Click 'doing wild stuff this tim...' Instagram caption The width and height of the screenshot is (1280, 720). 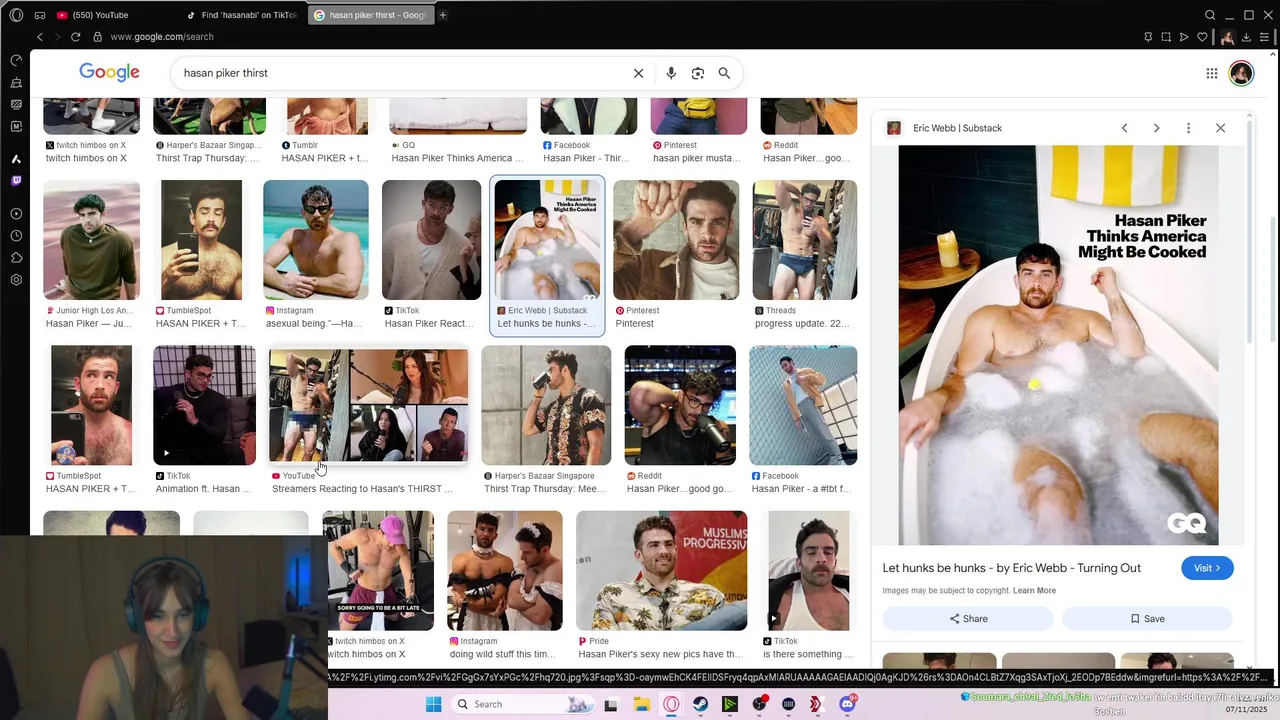[x=502, y=654]
